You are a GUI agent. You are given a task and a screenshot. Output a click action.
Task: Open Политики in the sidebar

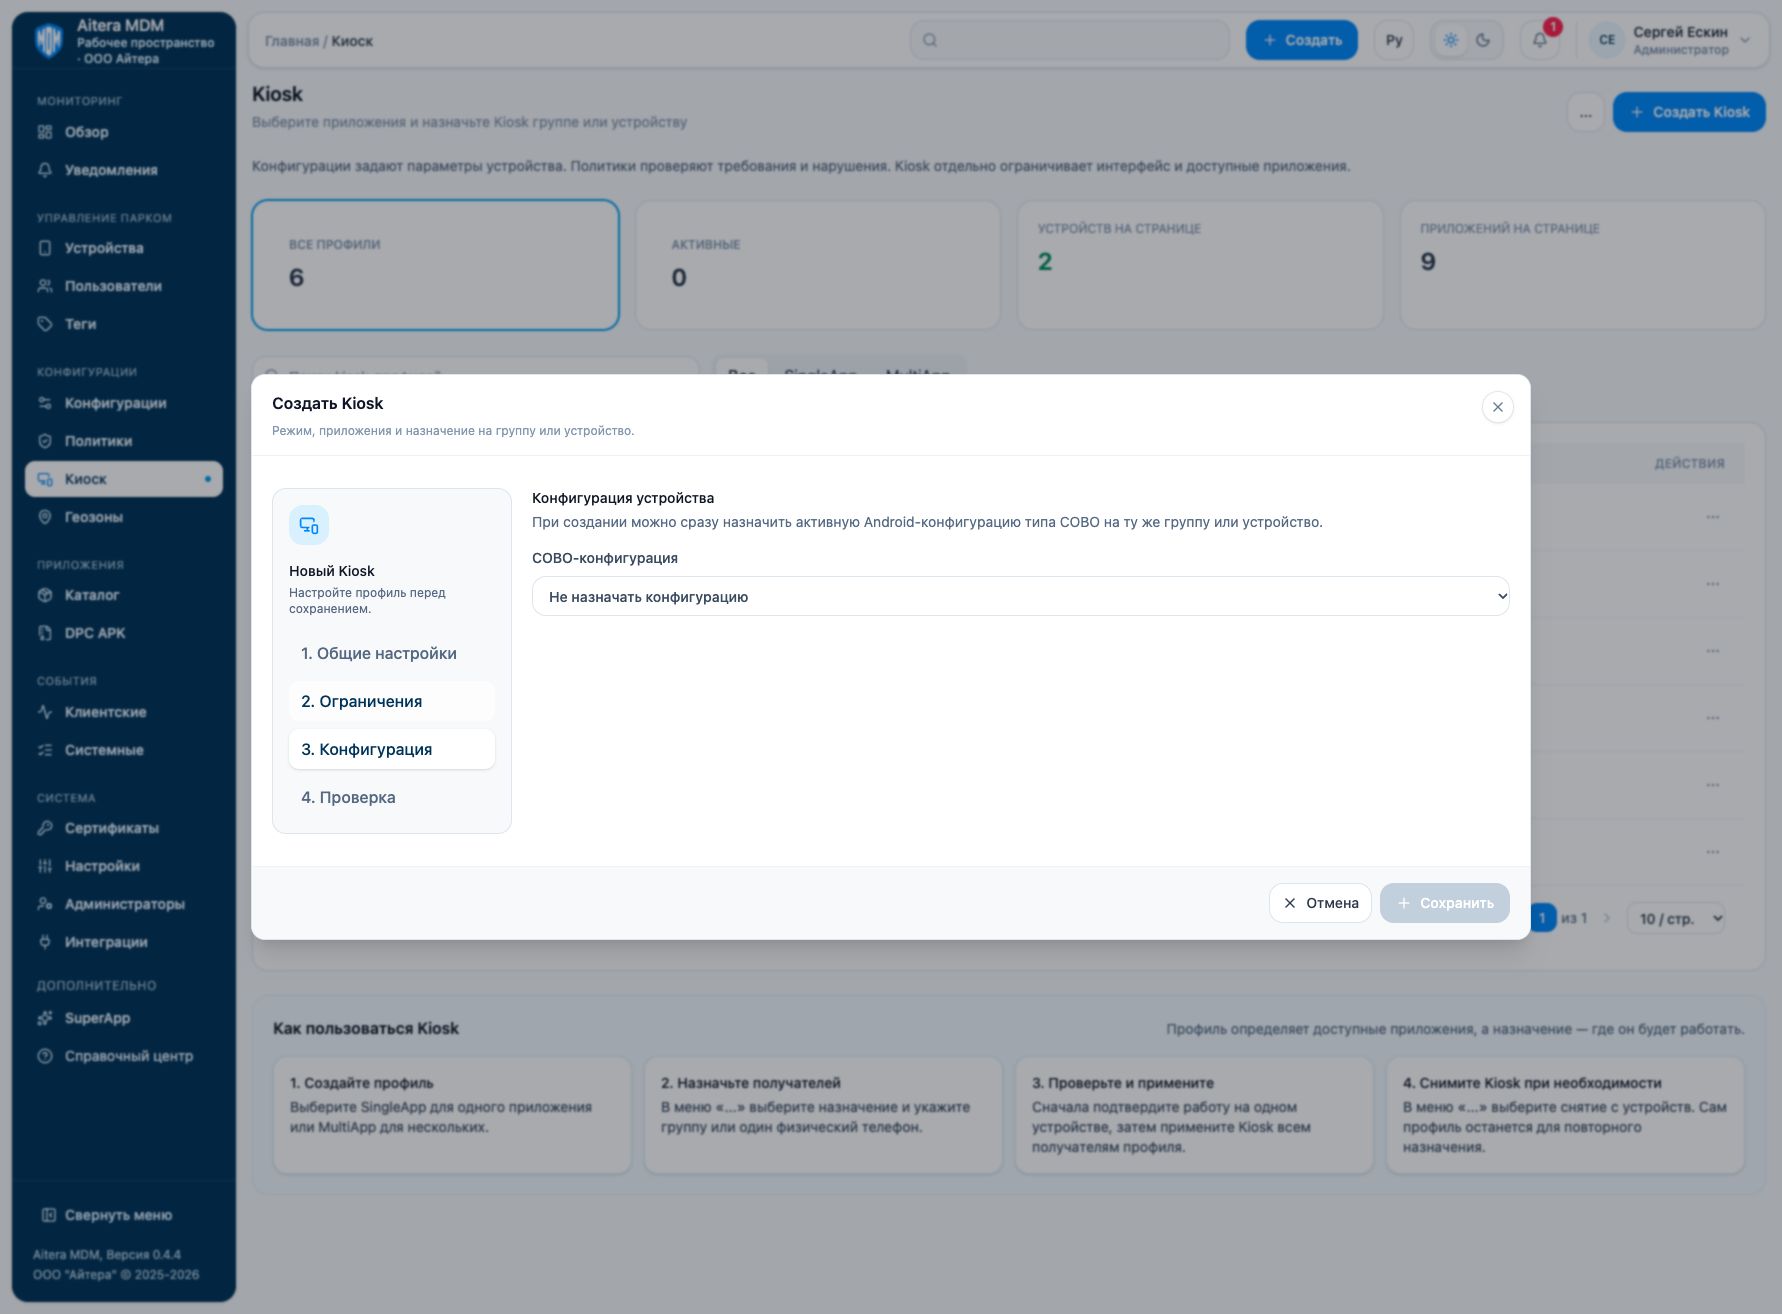coord(124,441)
